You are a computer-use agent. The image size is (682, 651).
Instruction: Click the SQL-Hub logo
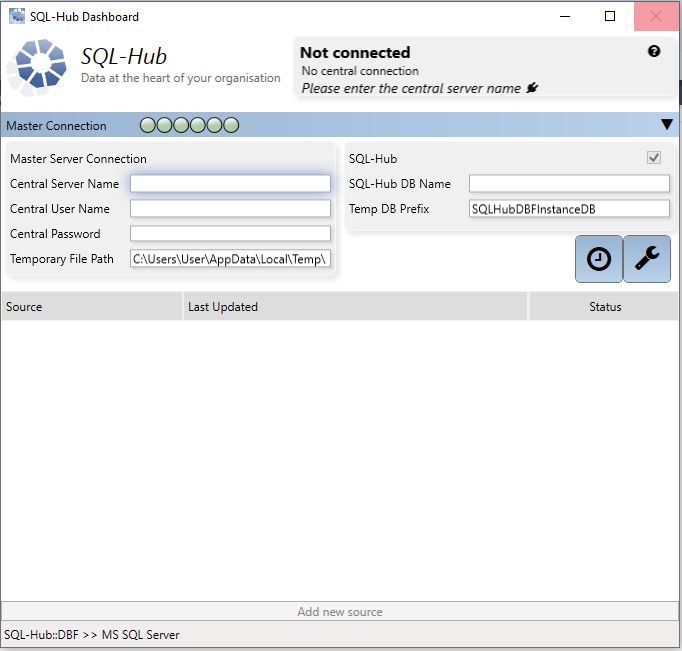tap(37, 67)
